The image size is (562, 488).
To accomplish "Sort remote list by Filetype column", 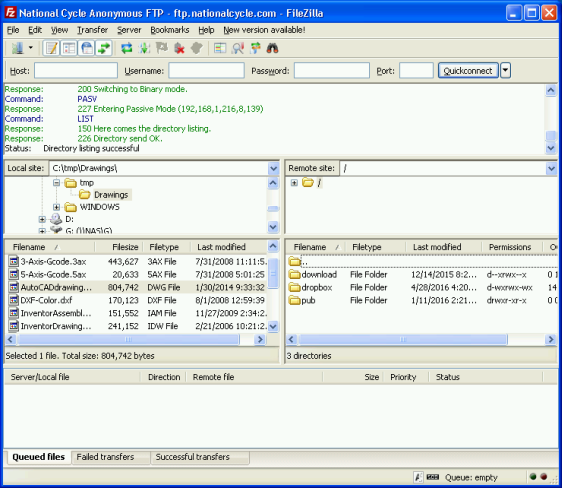I will tap(375, 247).
